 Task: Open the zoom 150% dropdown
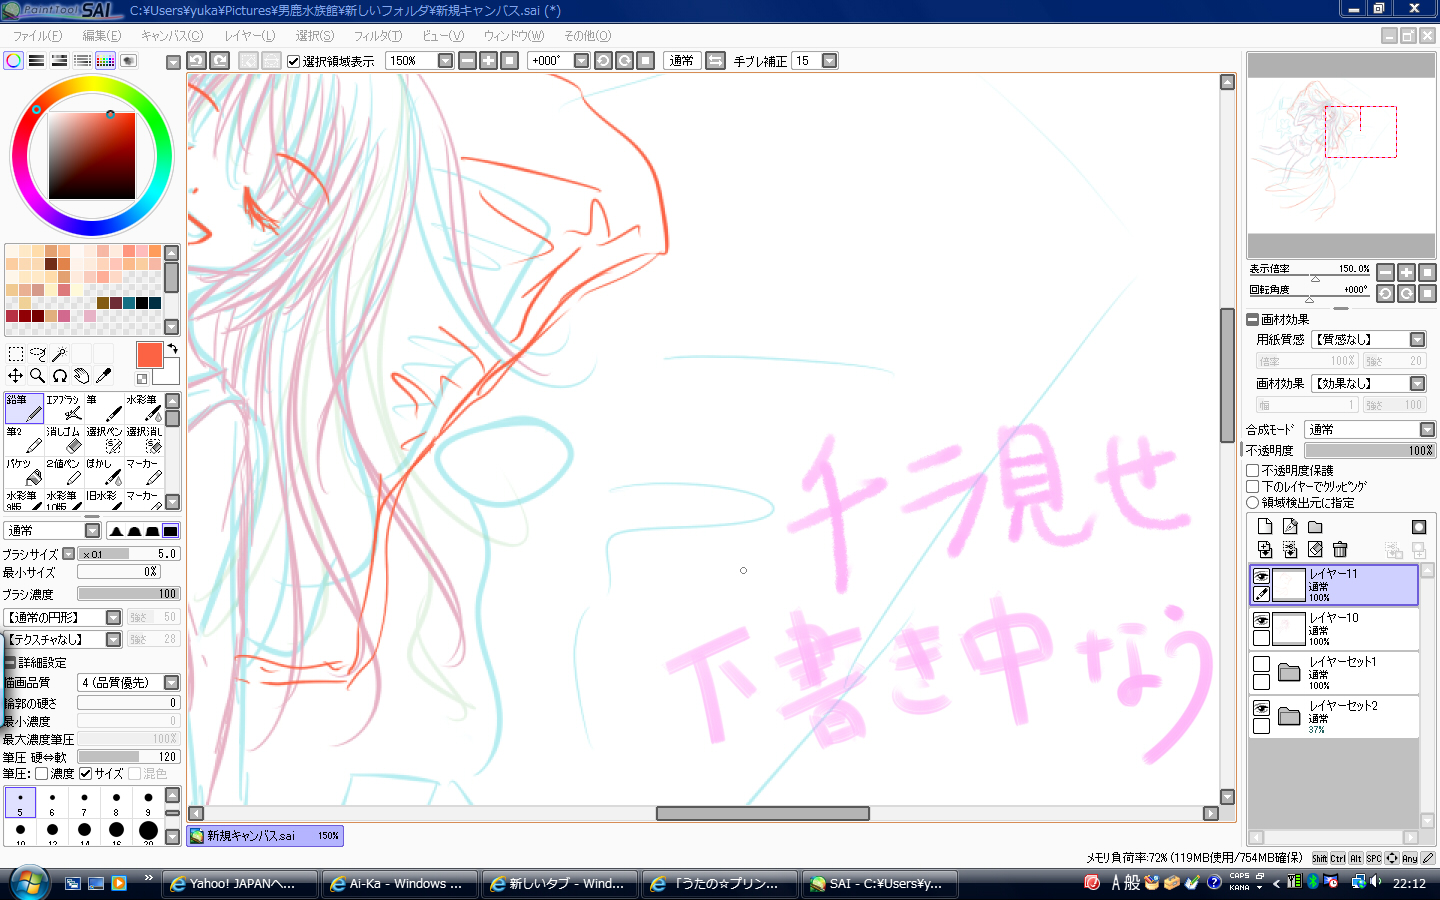pyautogui.click(x=445, y=61)
